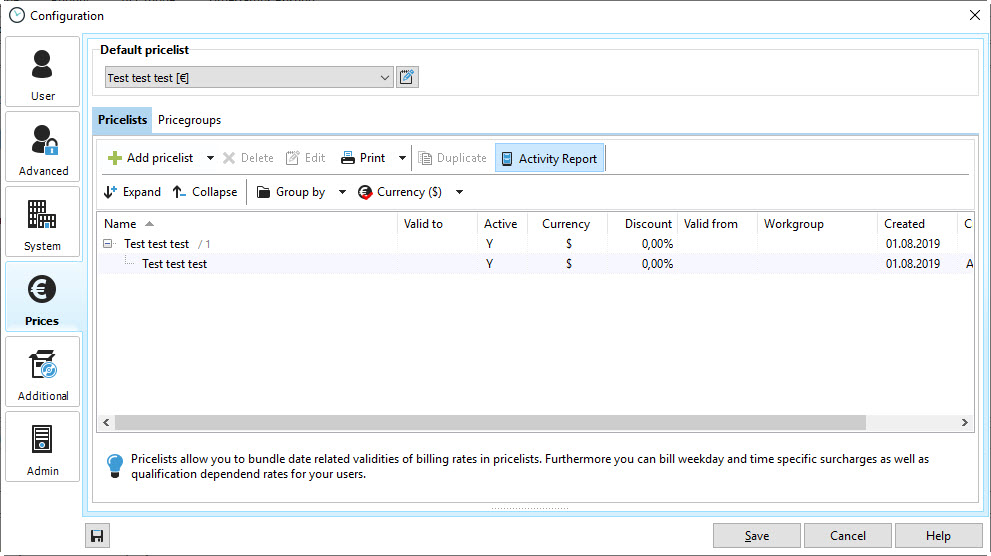Image resolution: width=991 pixels, height=556 pixels.
Task: Open the Add pricelist dropdown arrow
Action: [210, 158]
